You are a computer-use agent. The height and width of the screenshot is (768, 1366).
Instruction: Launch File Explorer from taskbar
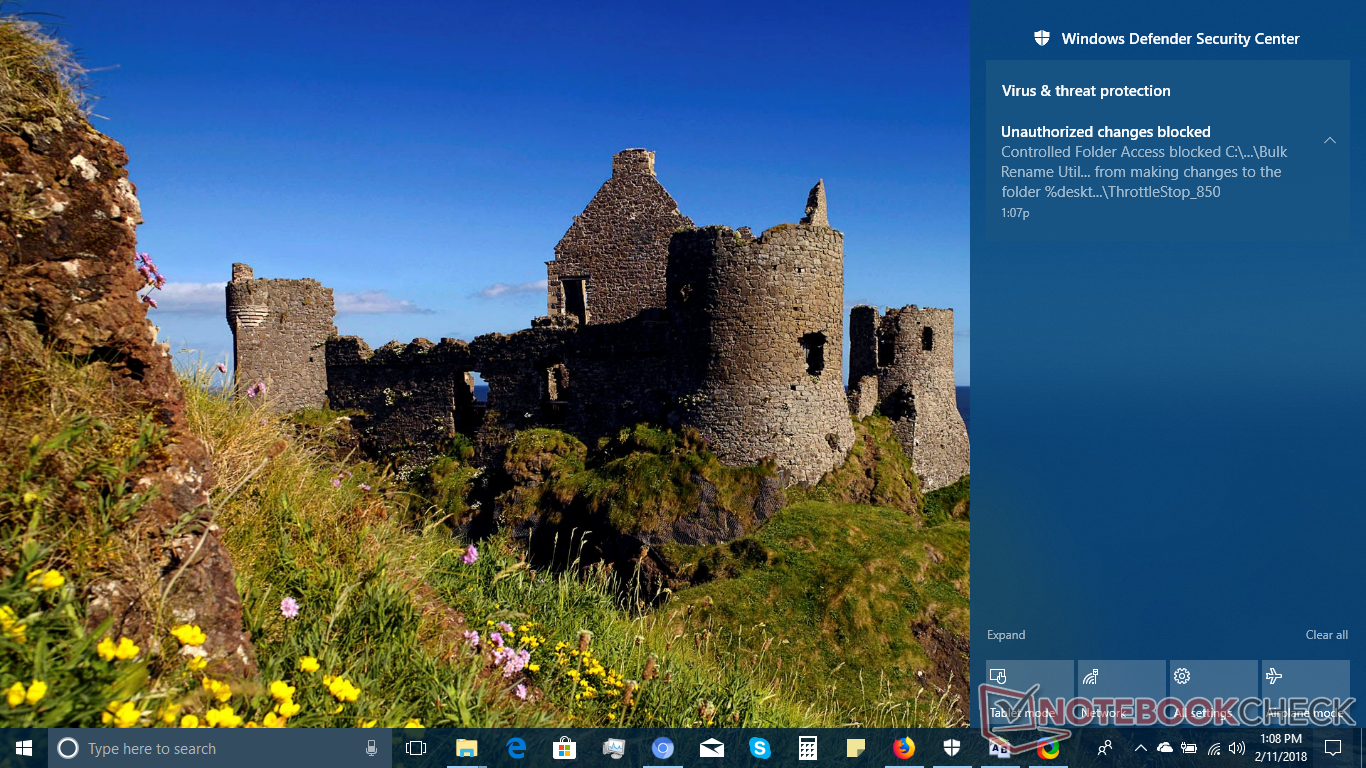click(x=466, y=748)
